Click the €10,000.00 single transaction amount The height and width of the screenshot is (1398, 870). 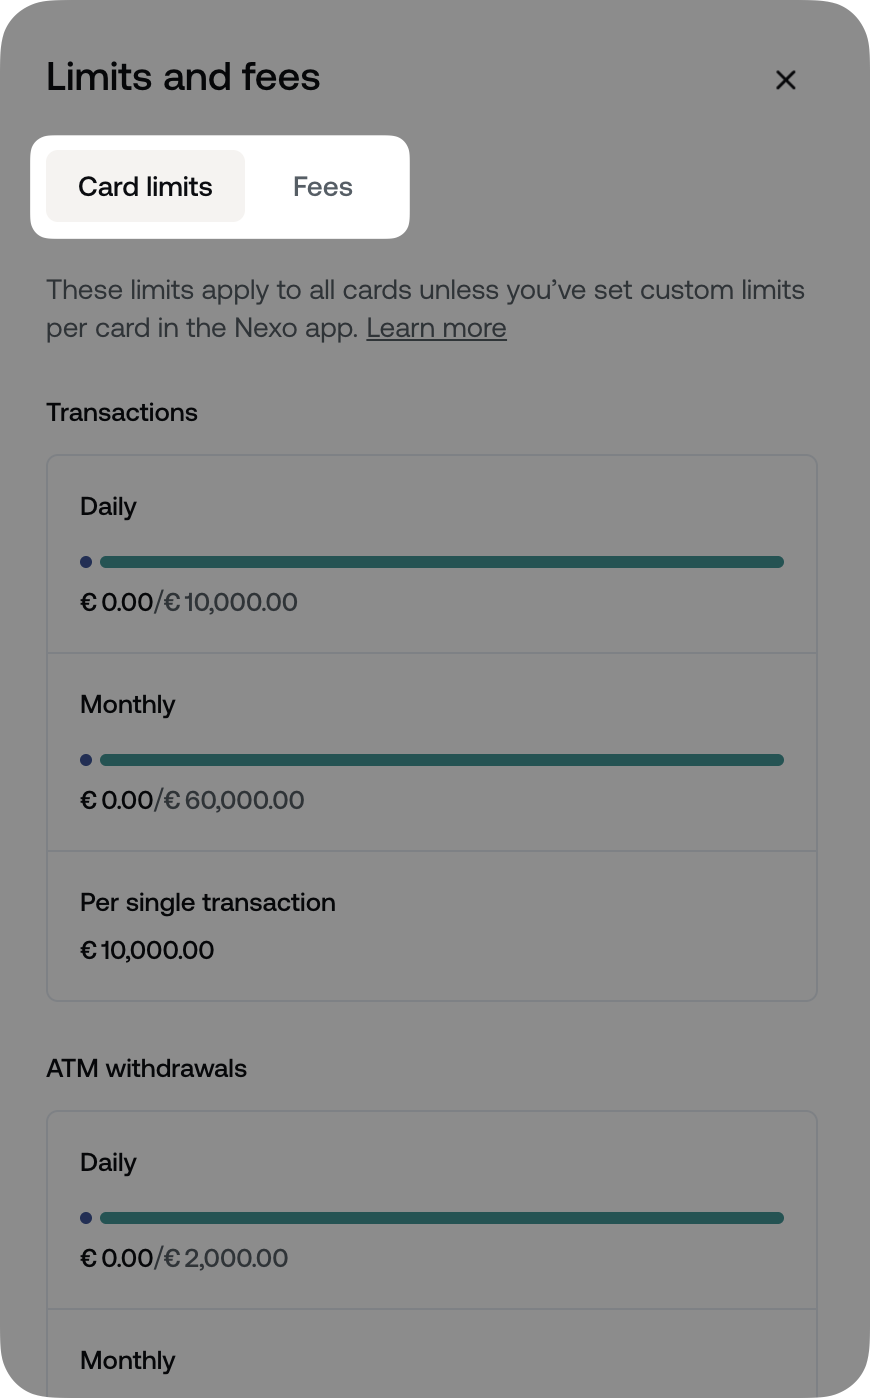[x=147, y=950]
